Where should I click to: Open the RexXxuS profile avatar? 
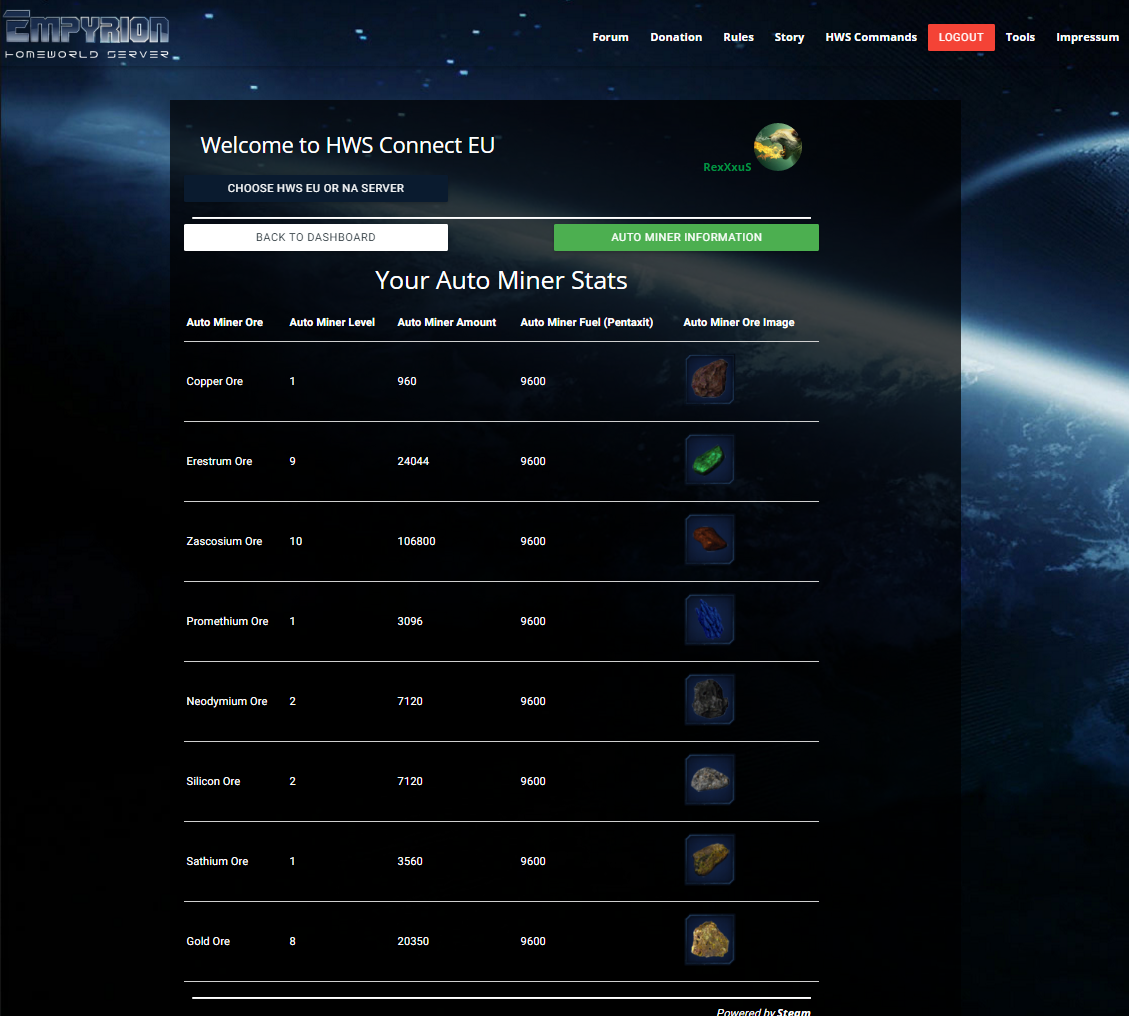click(778, 147)
